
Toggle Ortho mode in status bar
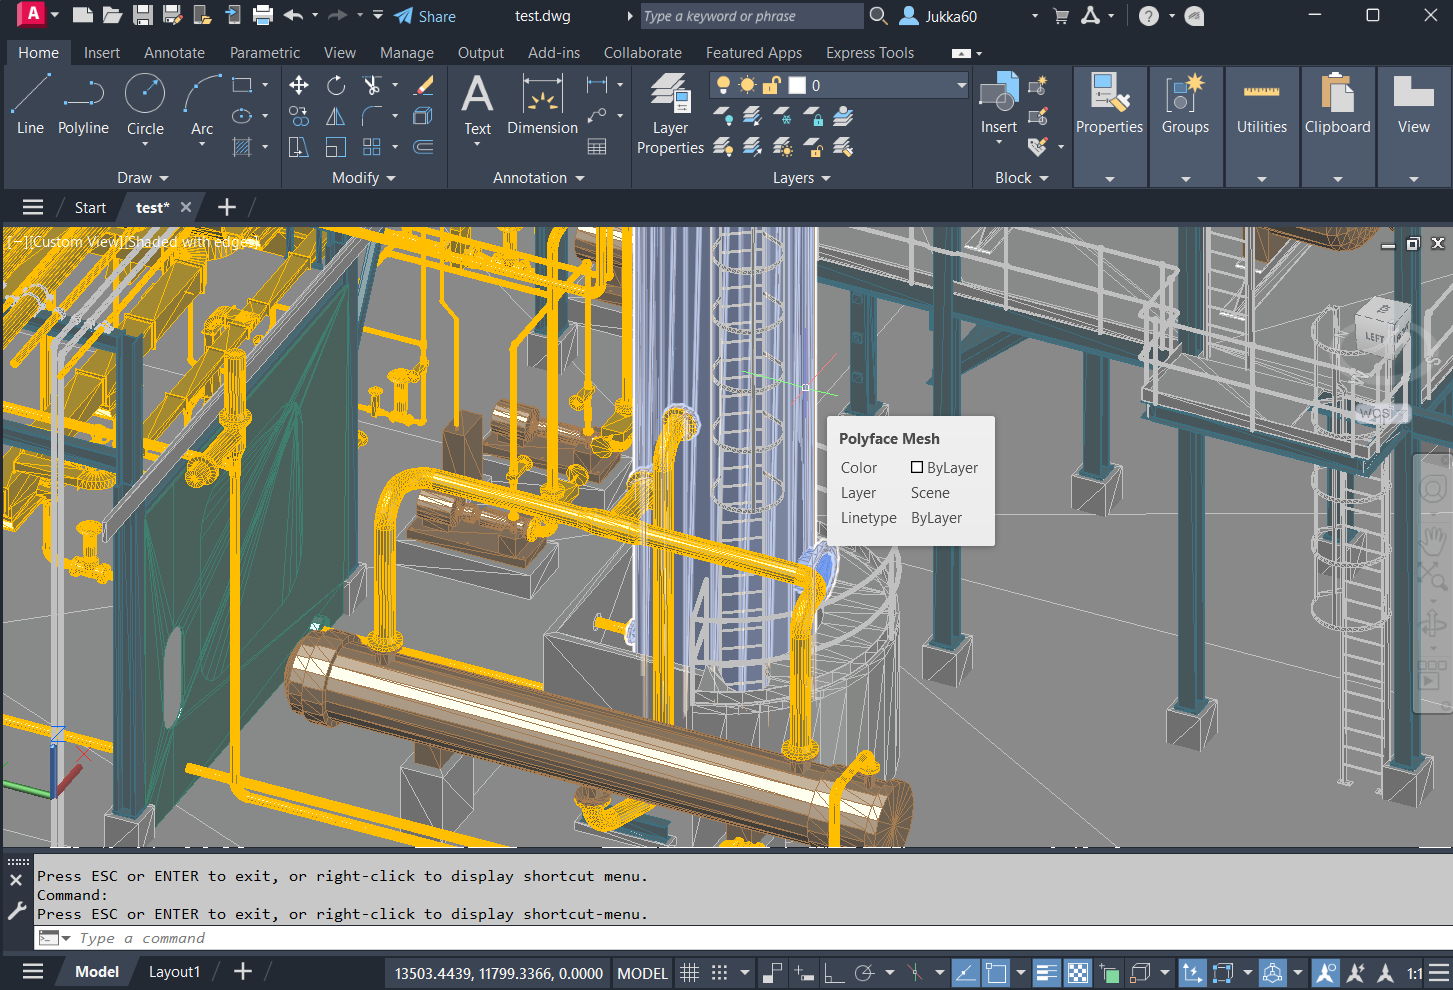pyautogui.click(x=834, y=972)
